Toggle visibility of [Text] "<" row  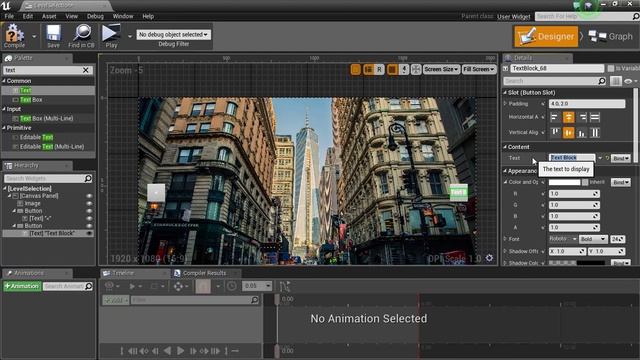[x=89, y=218]
